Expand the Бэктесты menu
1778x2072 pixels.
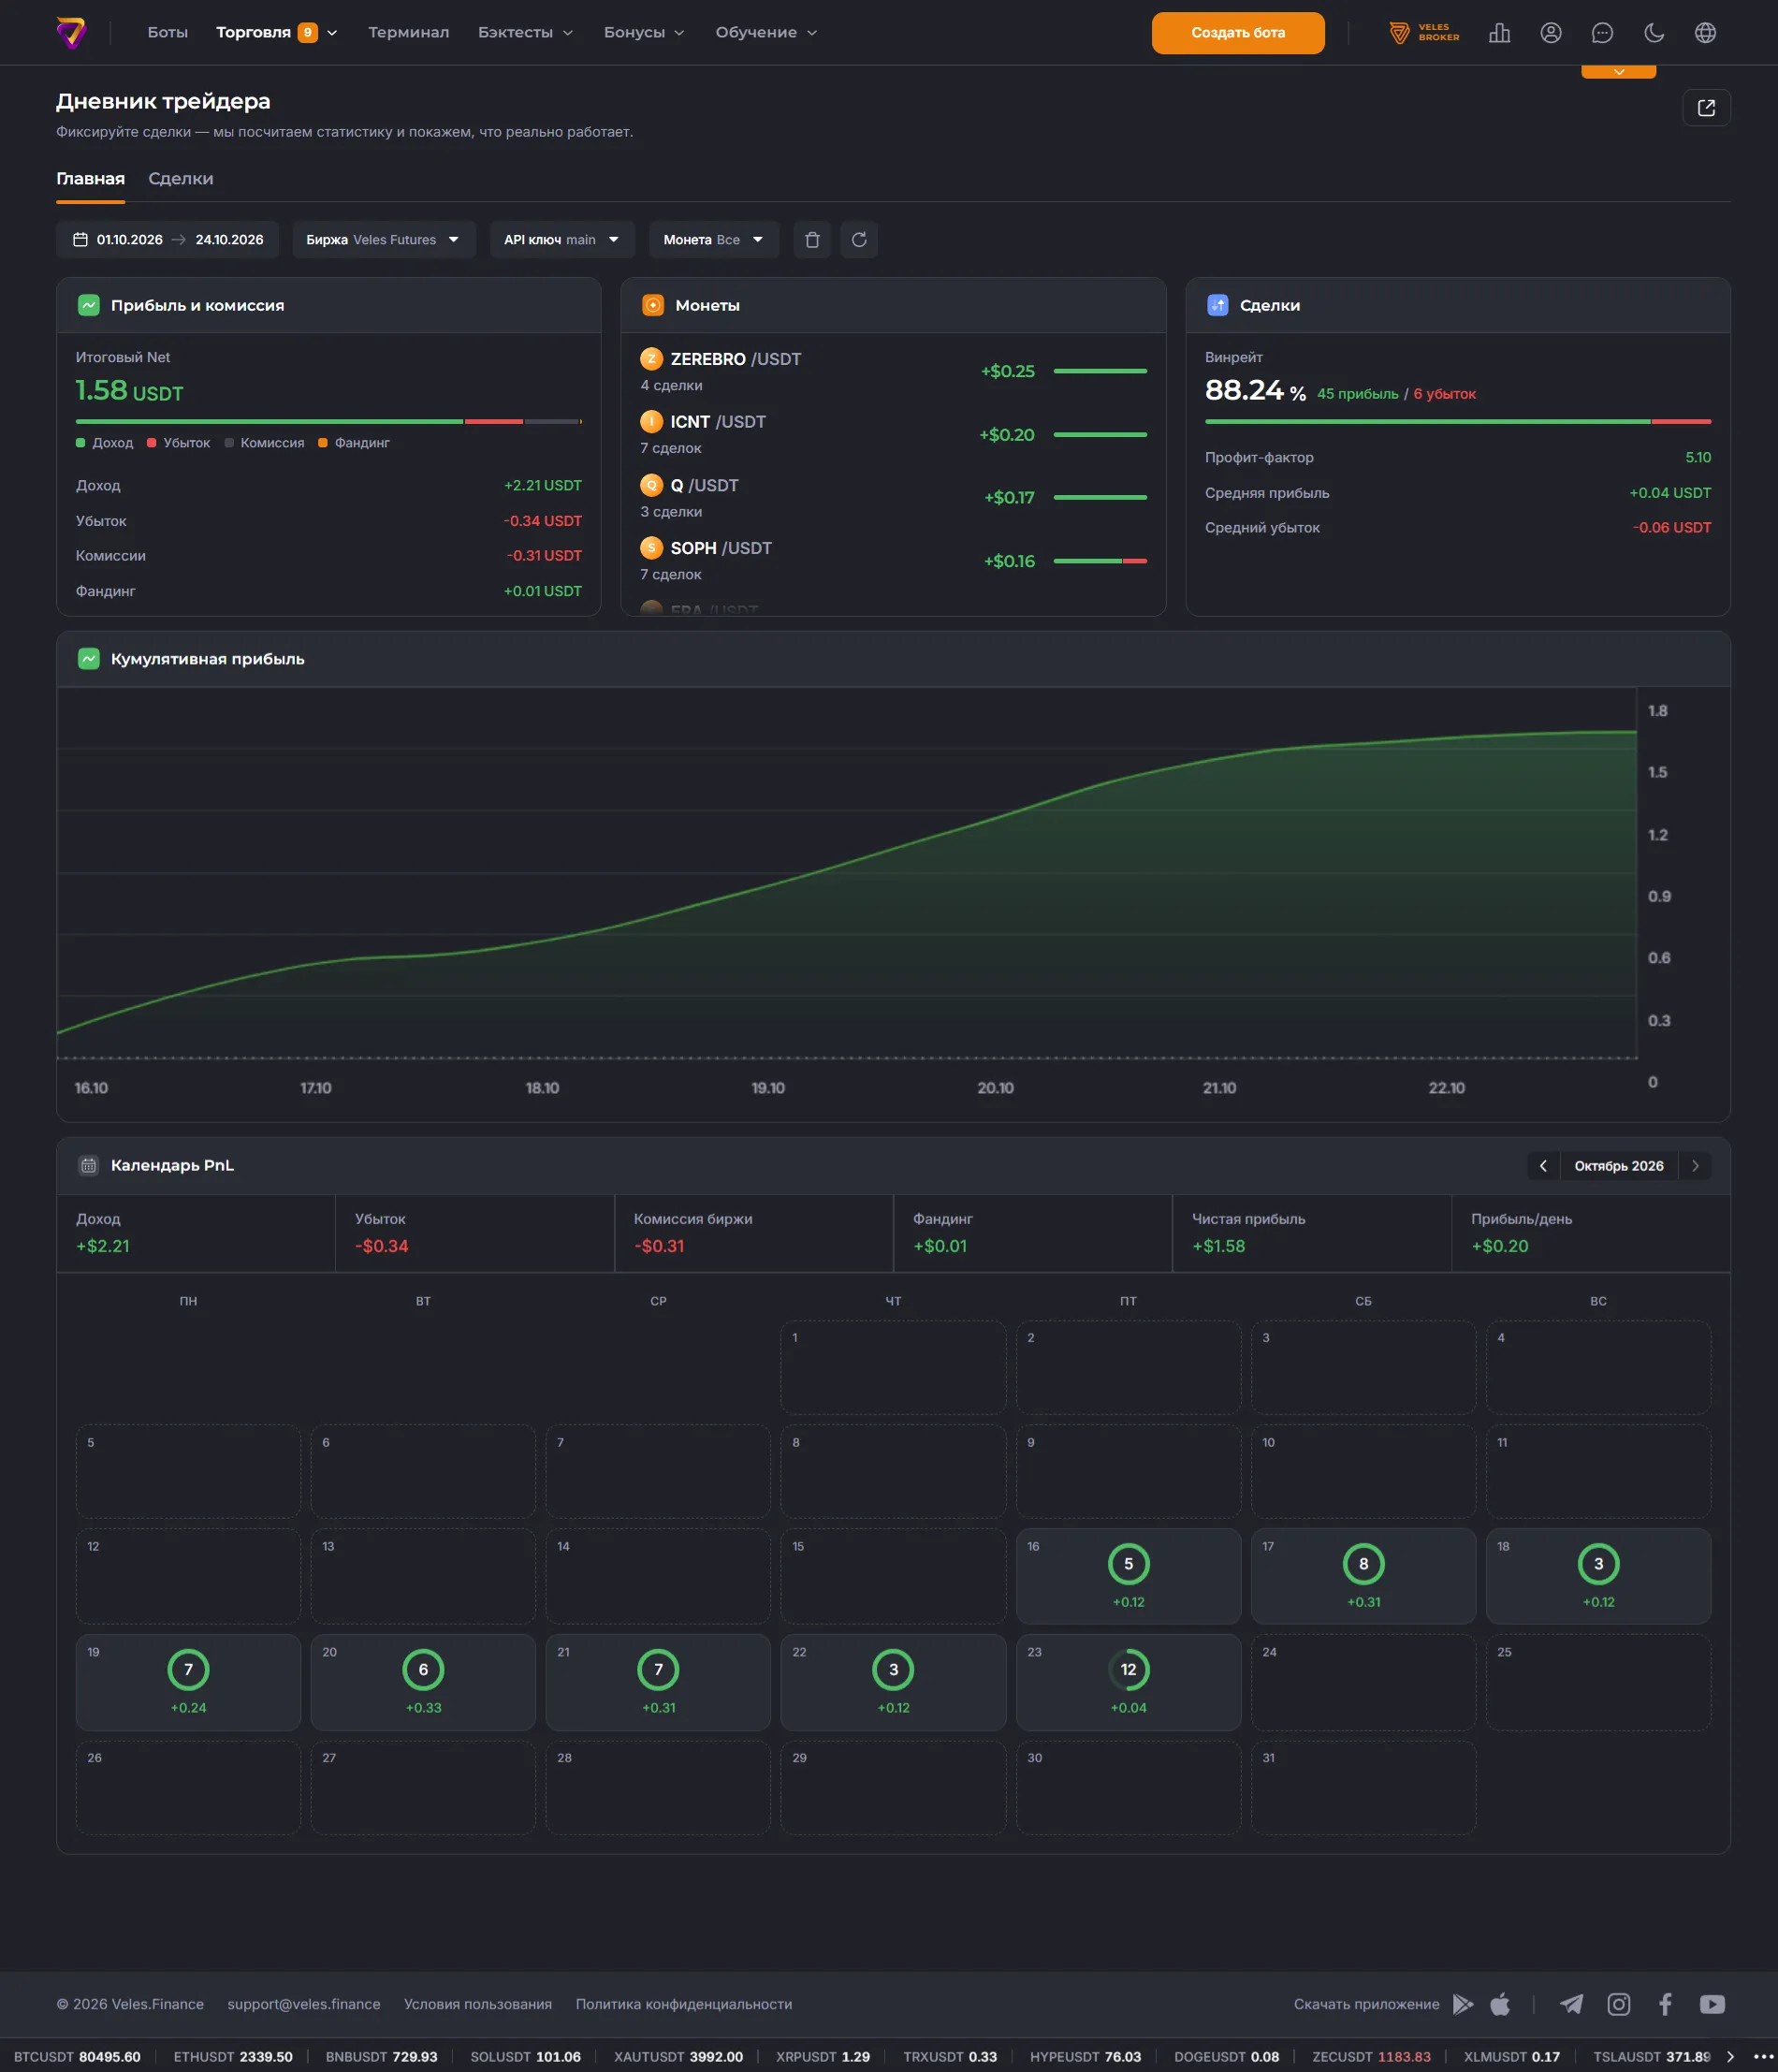point(525,33)
